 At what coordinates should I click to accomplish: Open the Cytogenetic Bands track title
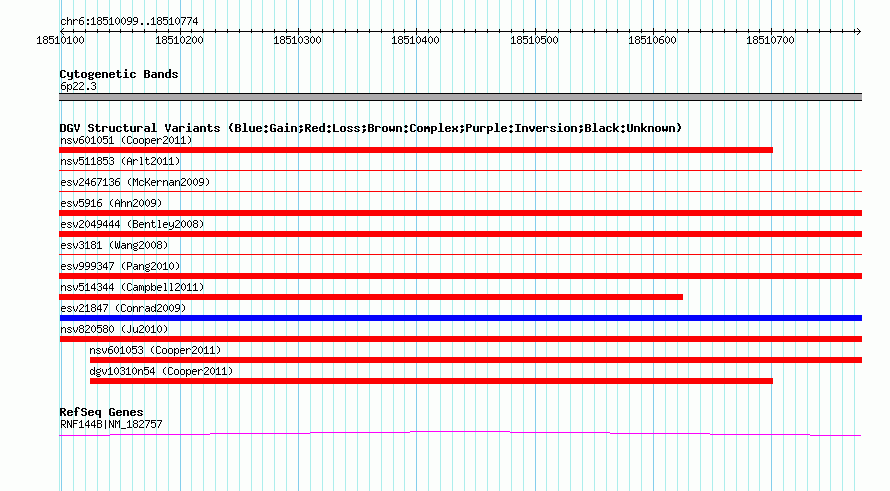point(119,74)
